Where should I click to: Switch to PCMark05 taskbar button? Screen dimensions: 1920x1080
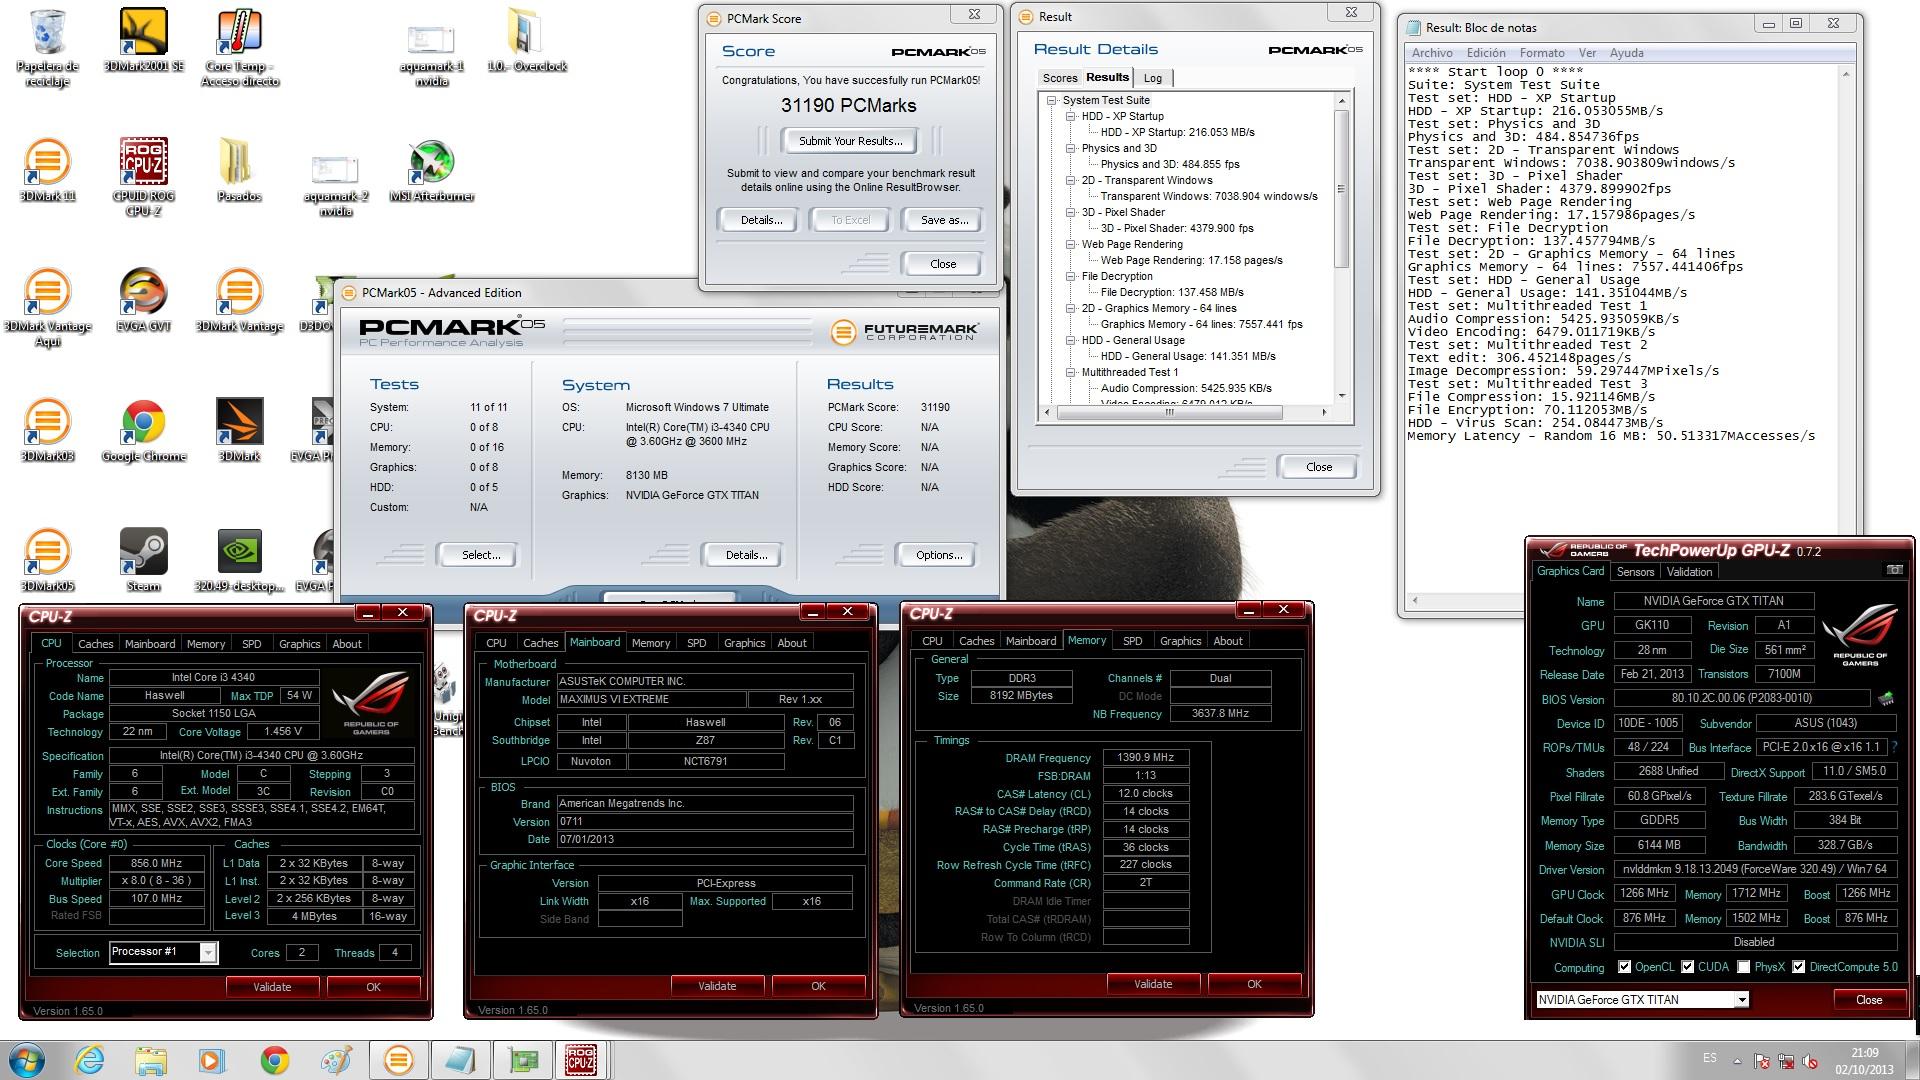(398, 1060)
